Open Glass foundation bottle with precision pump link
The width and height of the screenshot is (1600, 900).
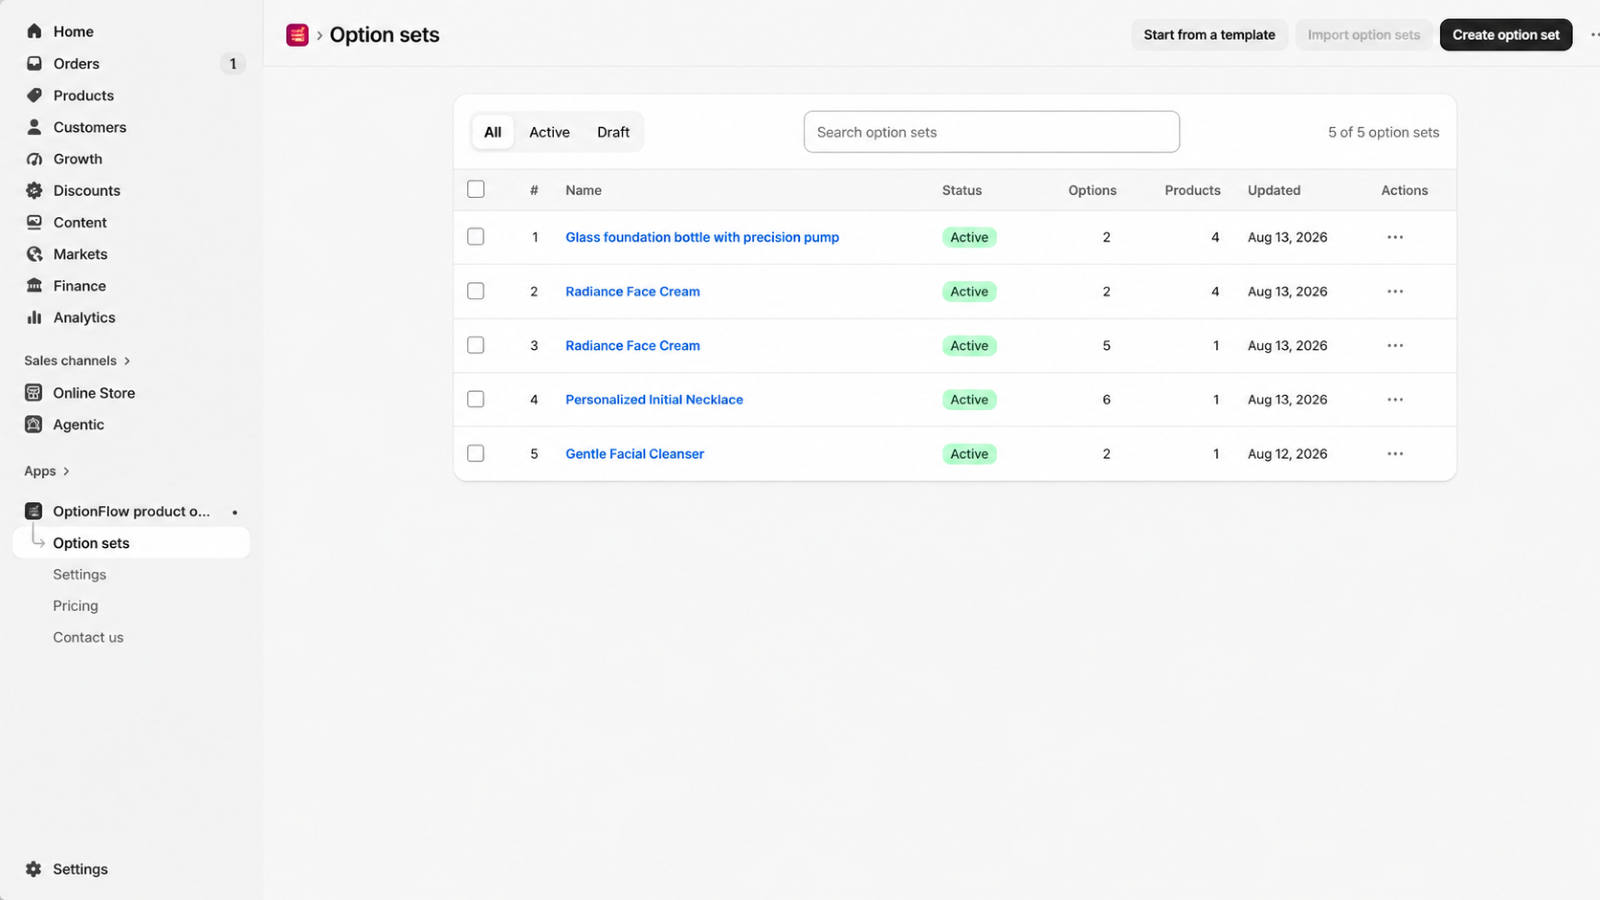pyautogui.click(x=702, y=237)
